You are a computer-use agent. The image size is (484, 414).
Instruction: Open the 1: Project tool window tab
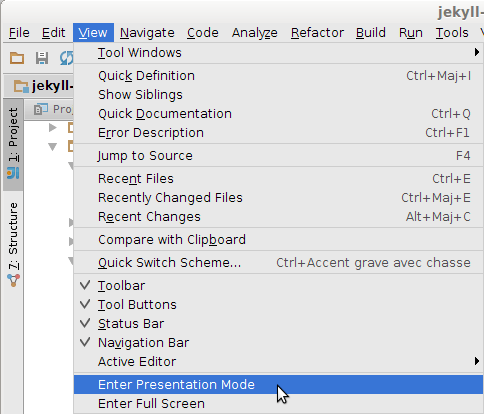pyautogui.click(x=13, y=144)
